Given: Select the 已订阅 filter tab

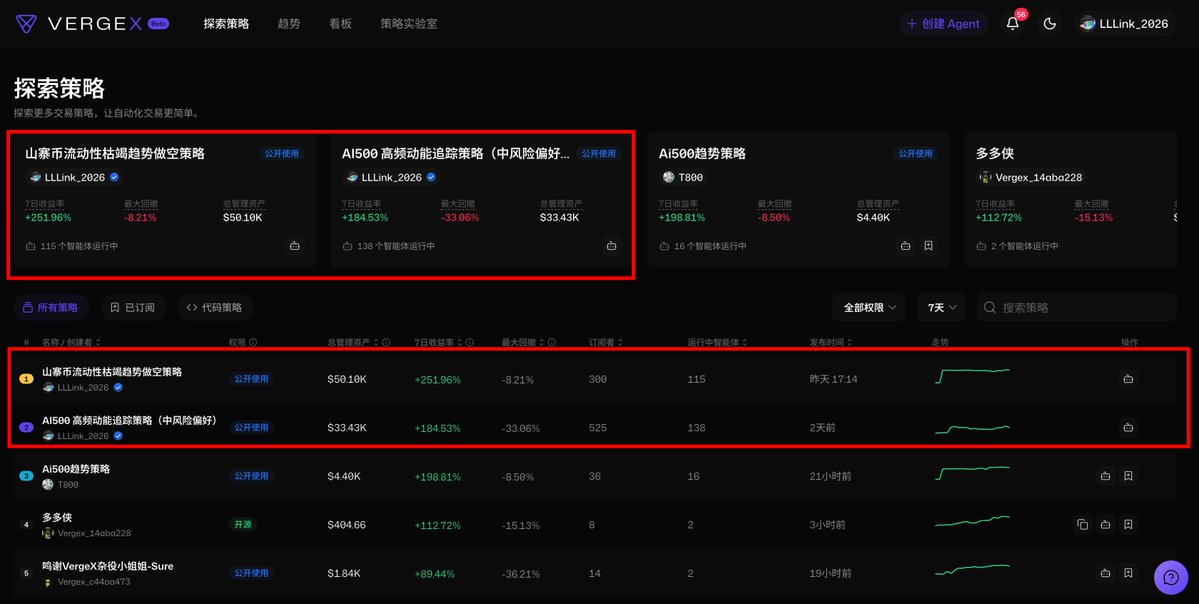Looking at the screenshot, I should [132, 307].
